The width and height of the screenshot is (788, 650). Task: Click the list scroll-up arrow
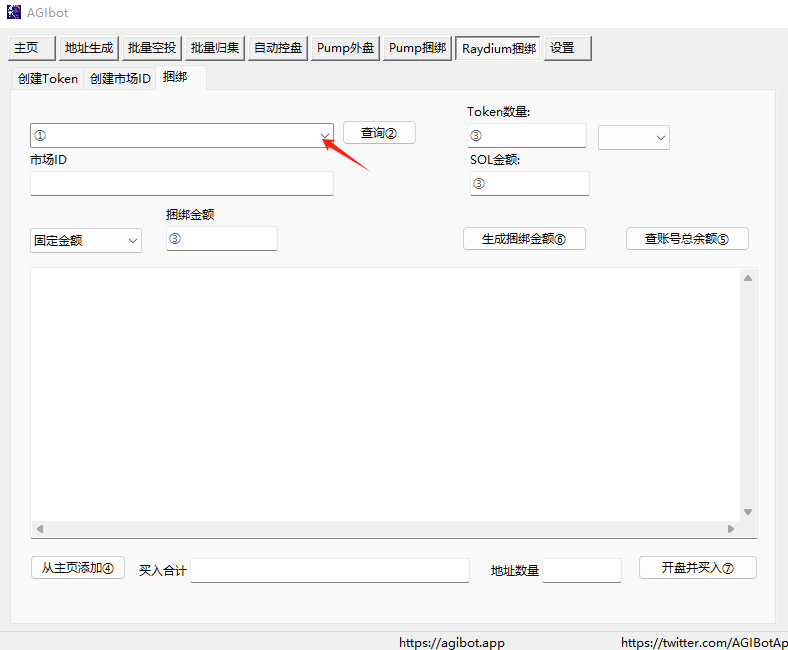tap(748, 278)
